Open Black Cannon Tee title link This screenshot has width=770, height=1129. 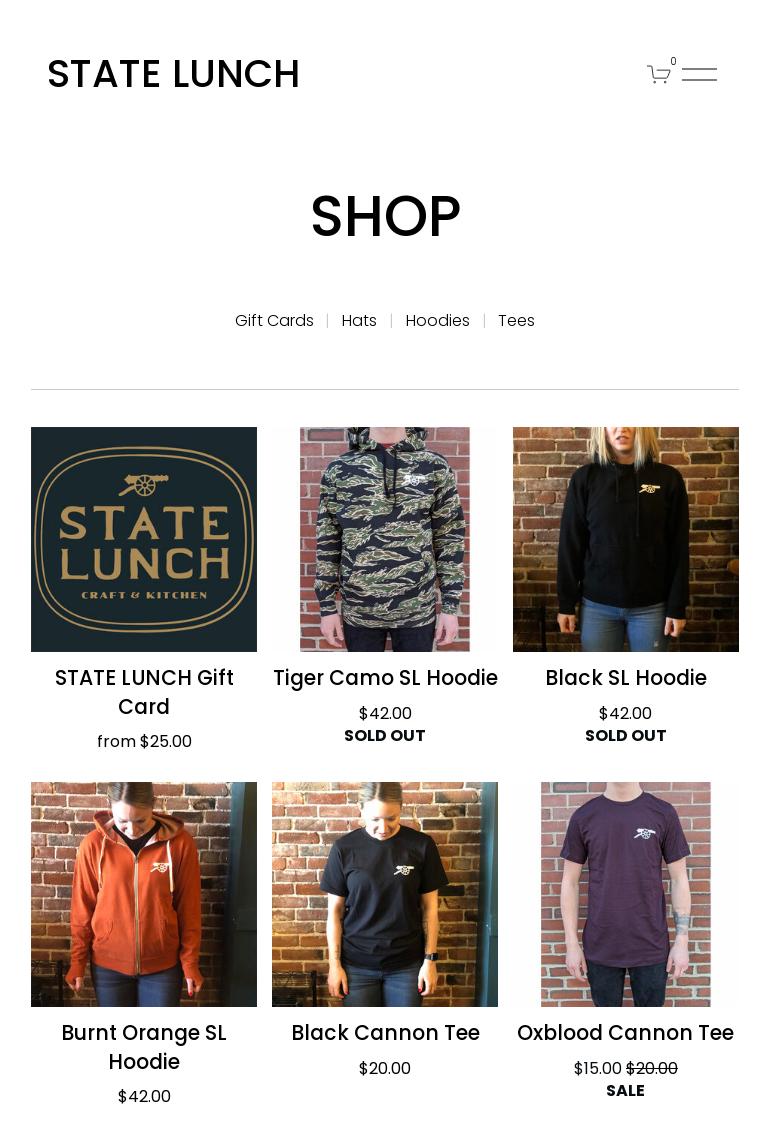(x=385, y=1033)
